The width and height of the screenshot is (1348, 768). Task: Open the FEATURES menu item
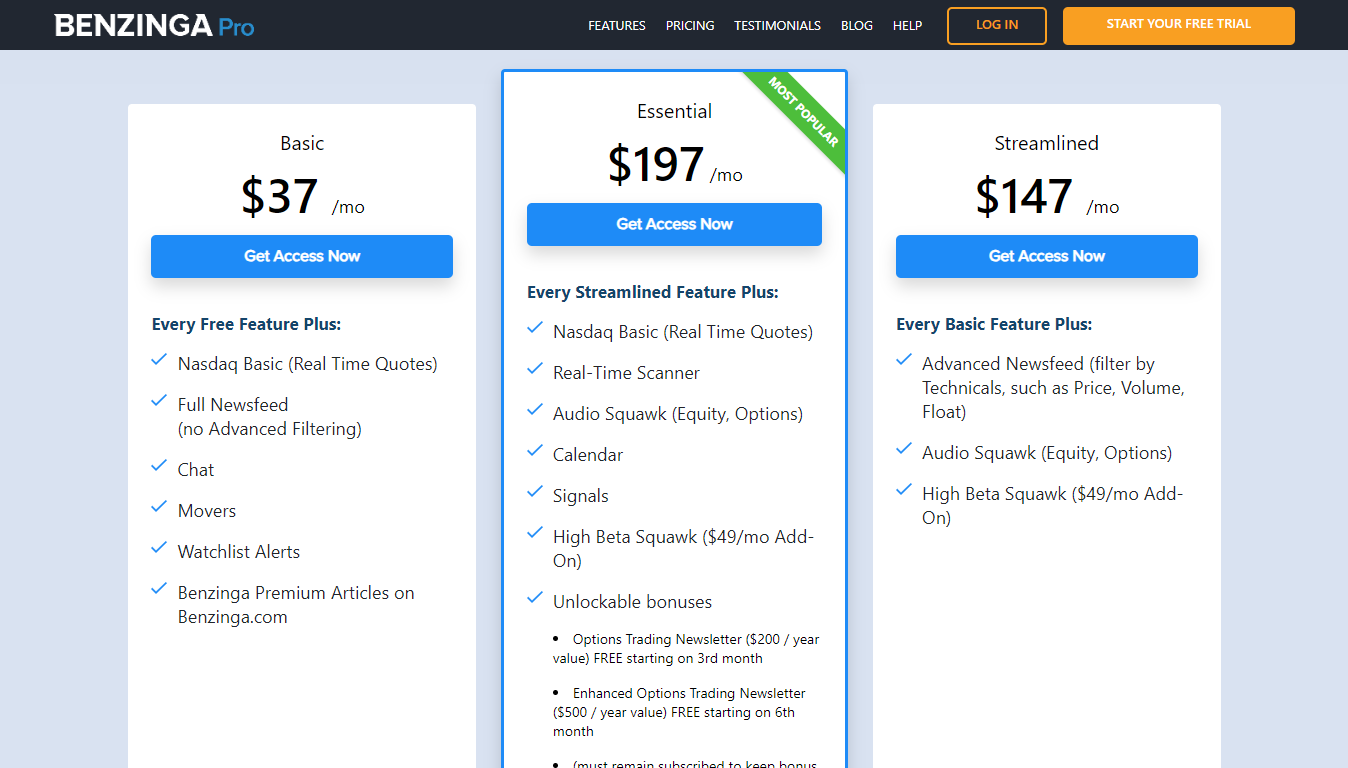616,25
